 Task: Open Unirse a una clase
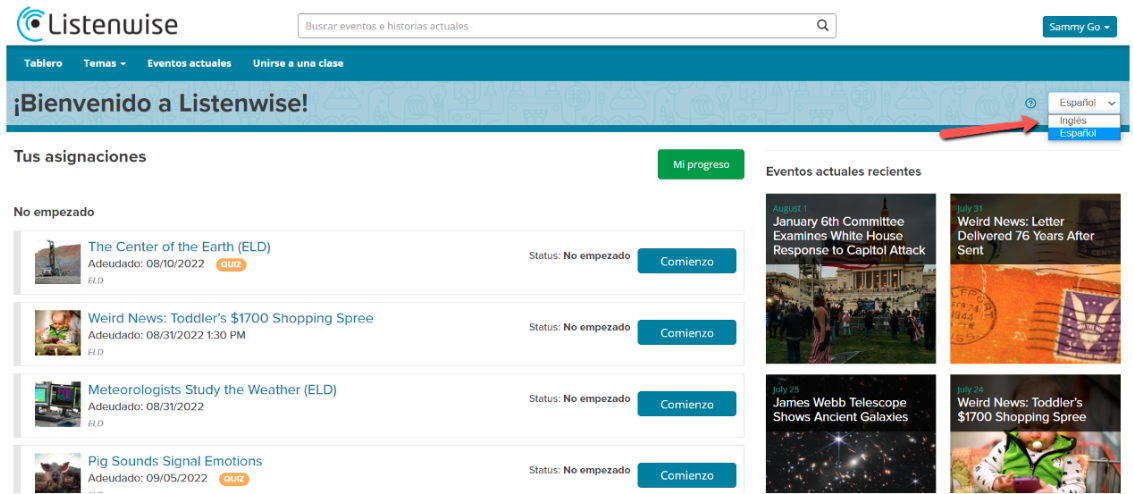click(298, 64)
